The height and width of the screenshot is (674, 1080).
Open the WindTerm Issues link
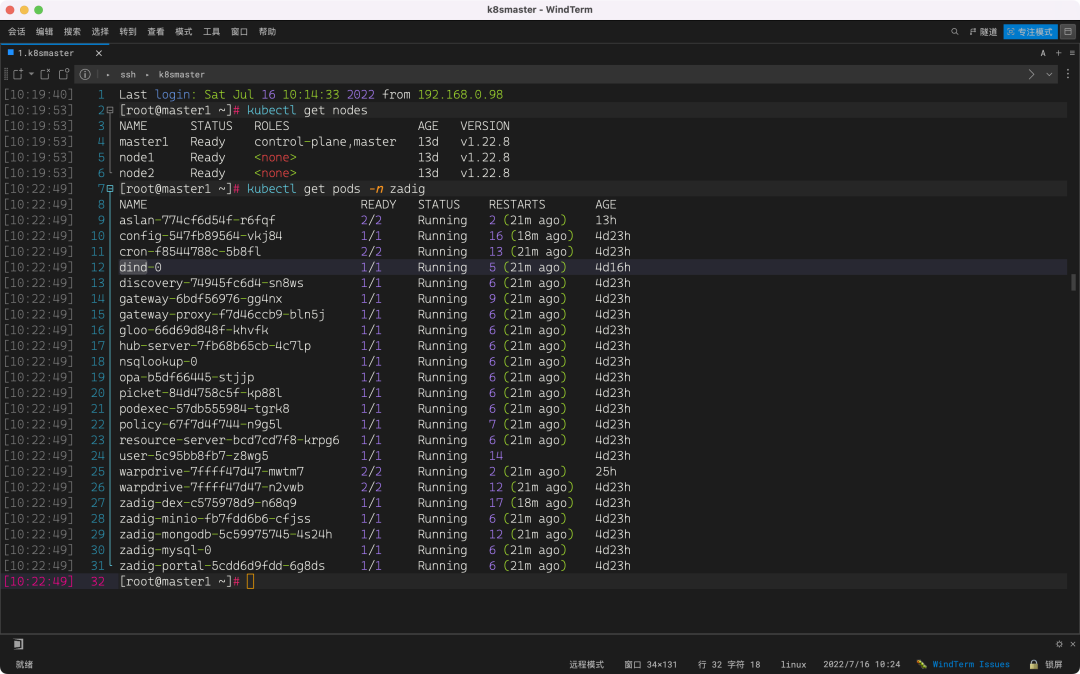971,664
